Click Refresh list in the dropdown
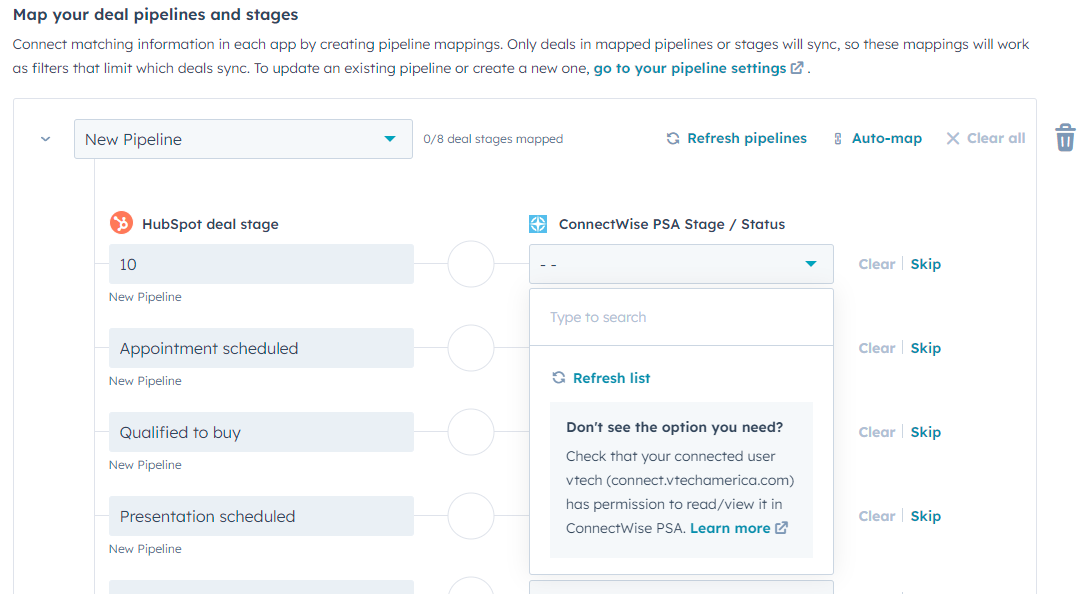 602,378
